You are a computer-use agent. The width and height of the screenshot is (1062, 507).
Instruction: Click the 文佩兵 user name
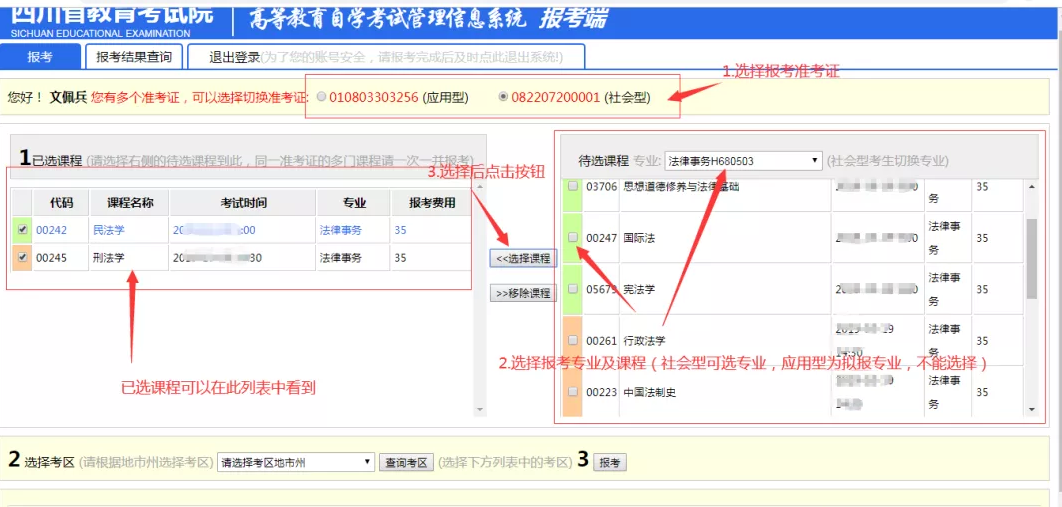(x=68, y=97)
